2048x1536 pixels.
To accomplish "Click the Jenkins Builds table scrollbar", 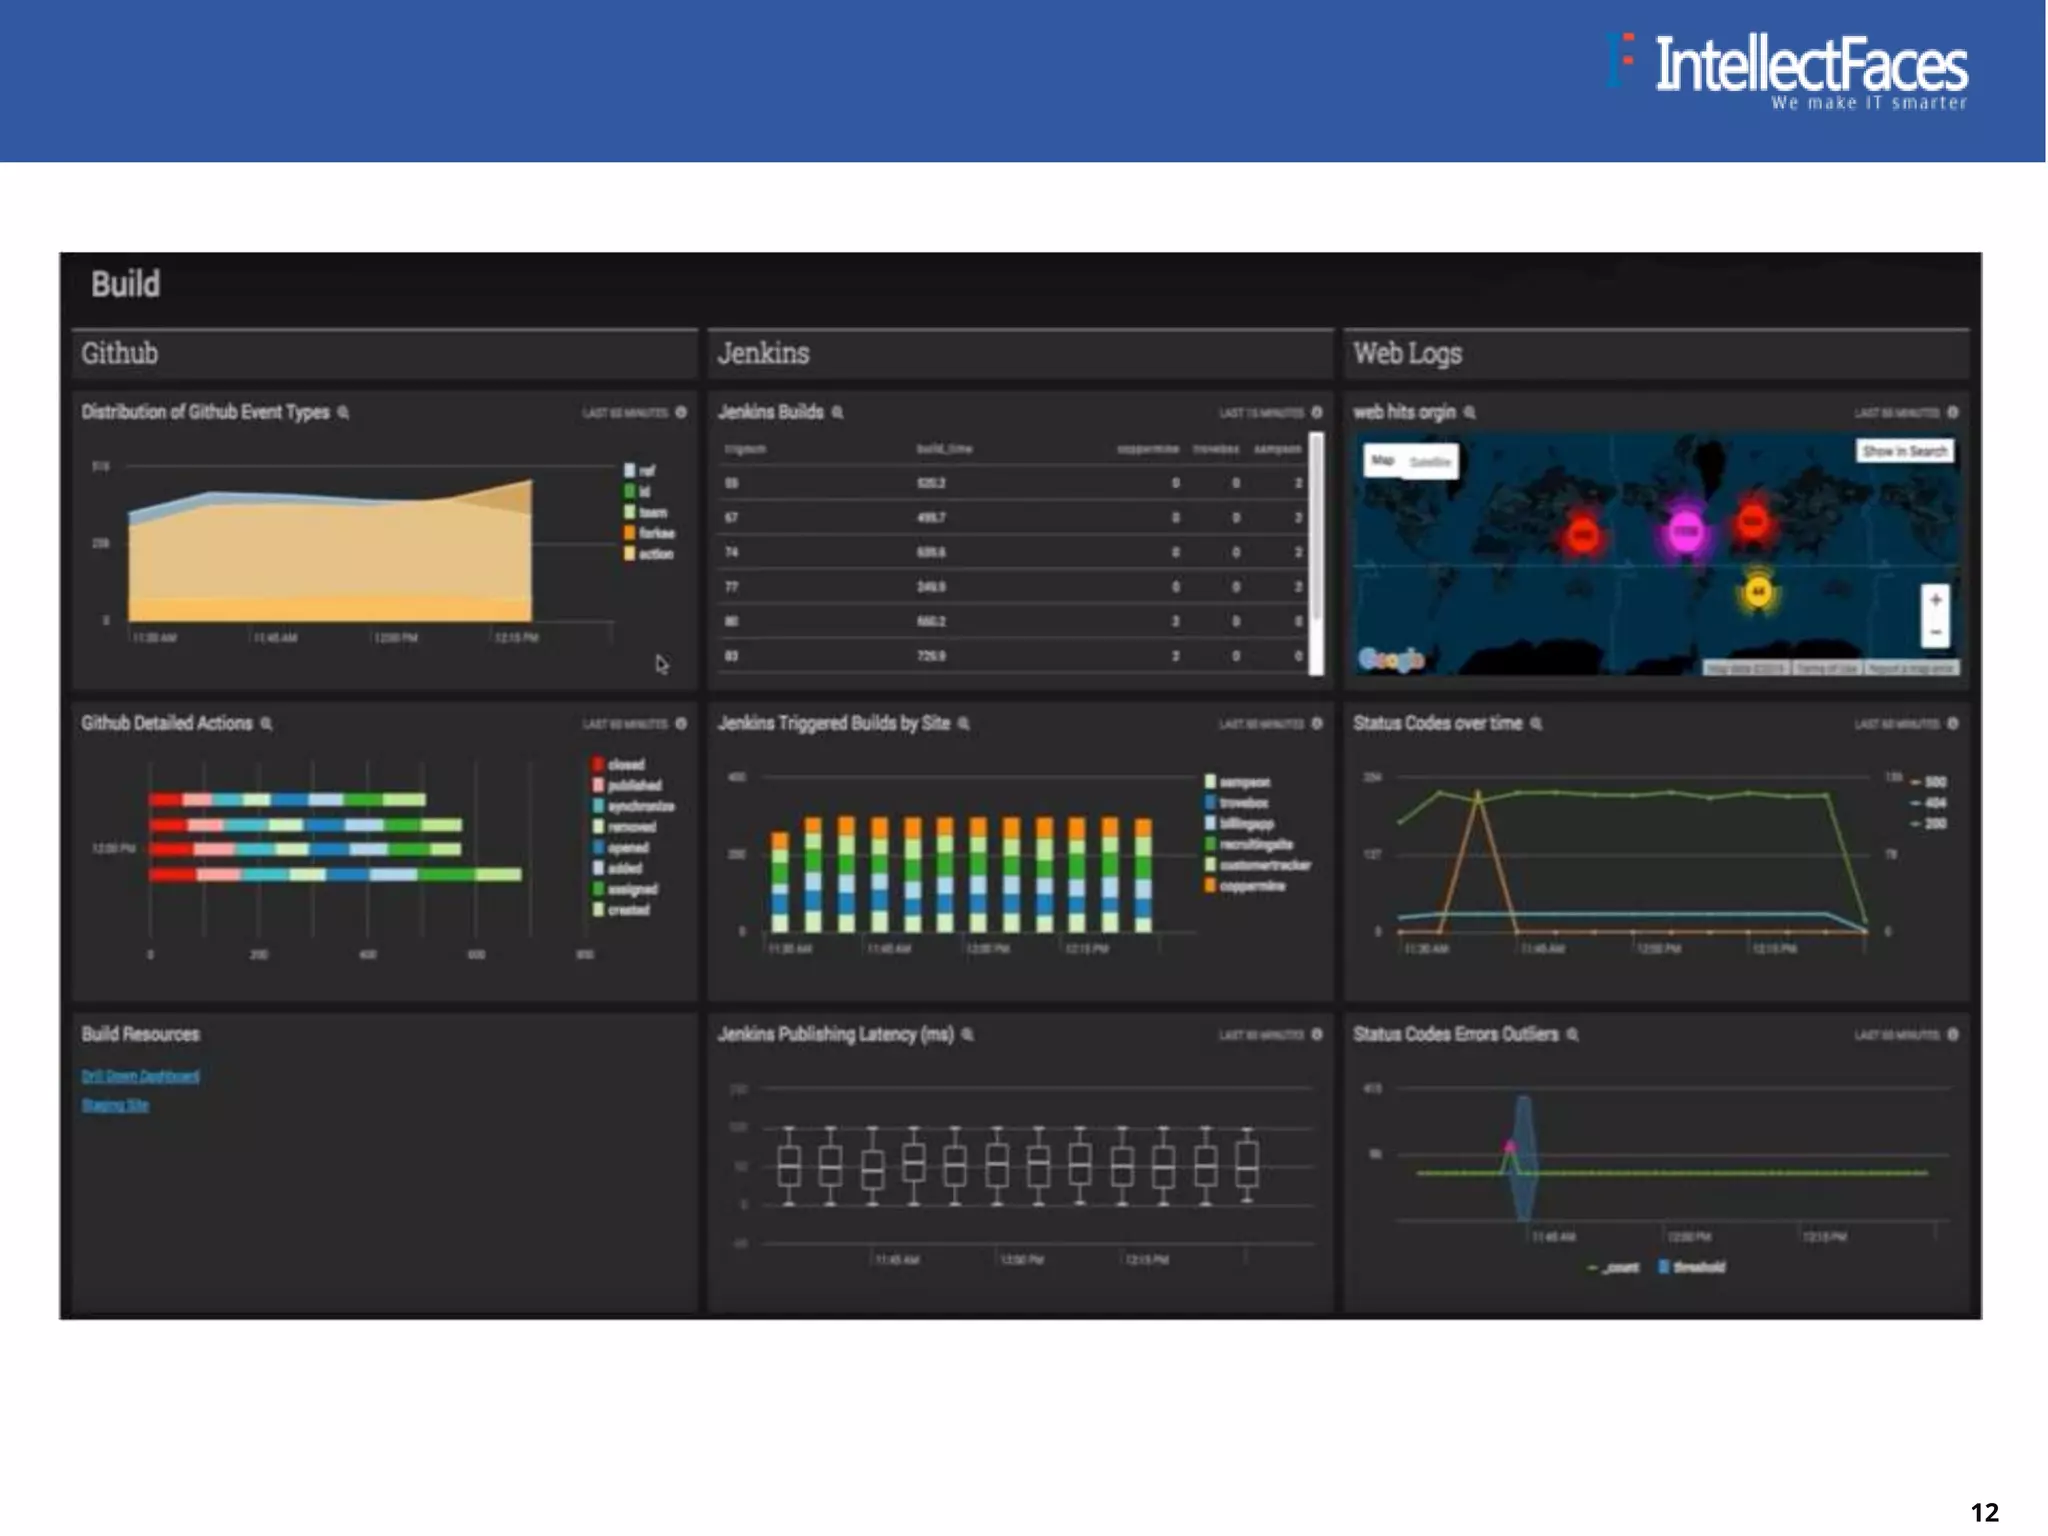I will [x=1316, y=540].
